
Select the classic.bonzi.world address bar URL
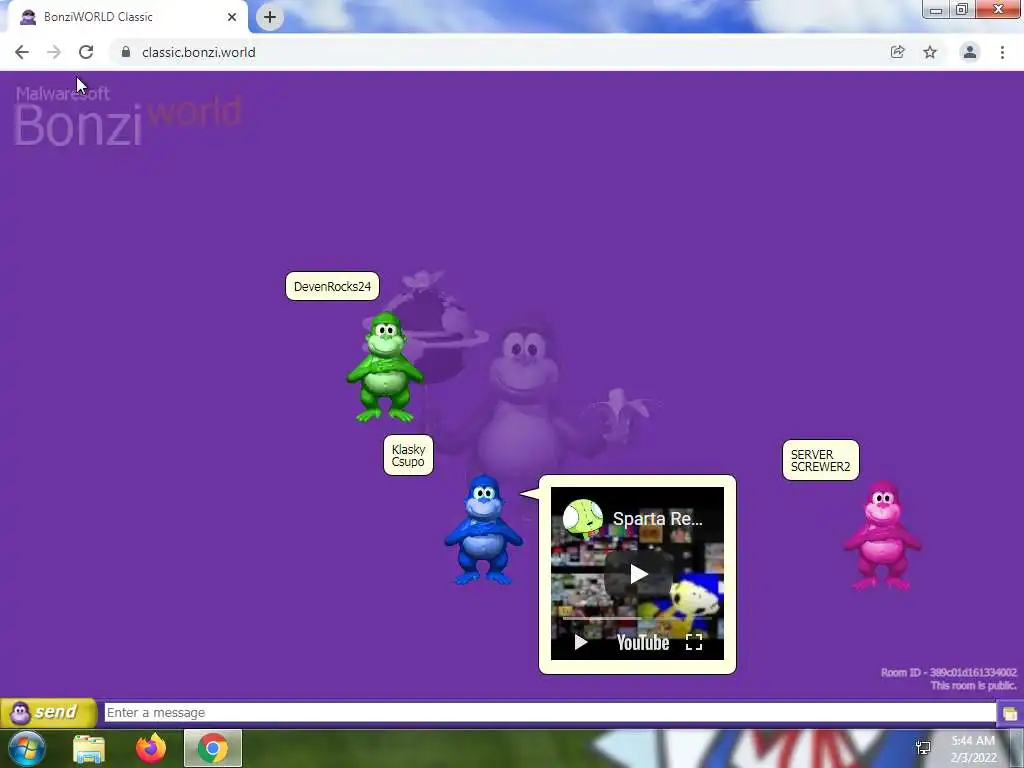pyautogui.click(x=199, y=52)
